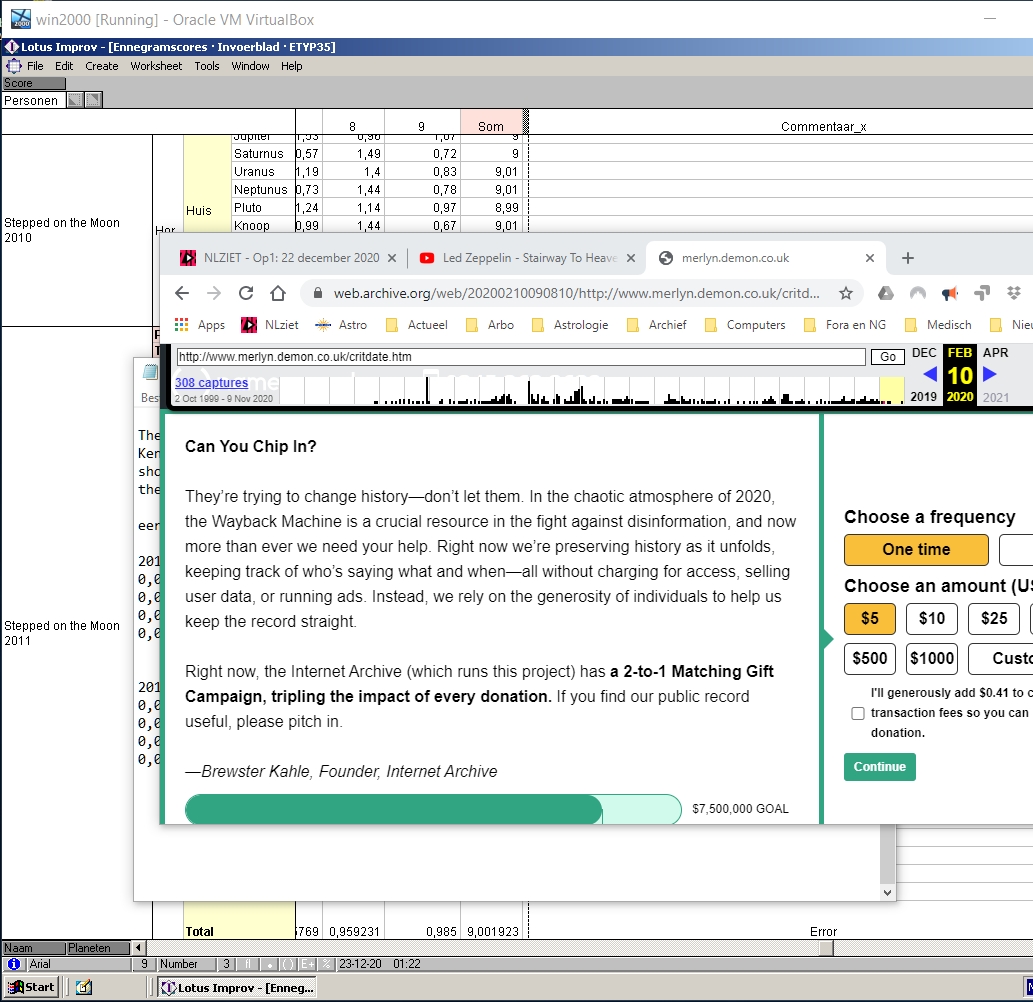Activate Lotus Improv taskbar button
The height and width of the screenshot is (1002, 1033).
[x=238, y=988]
